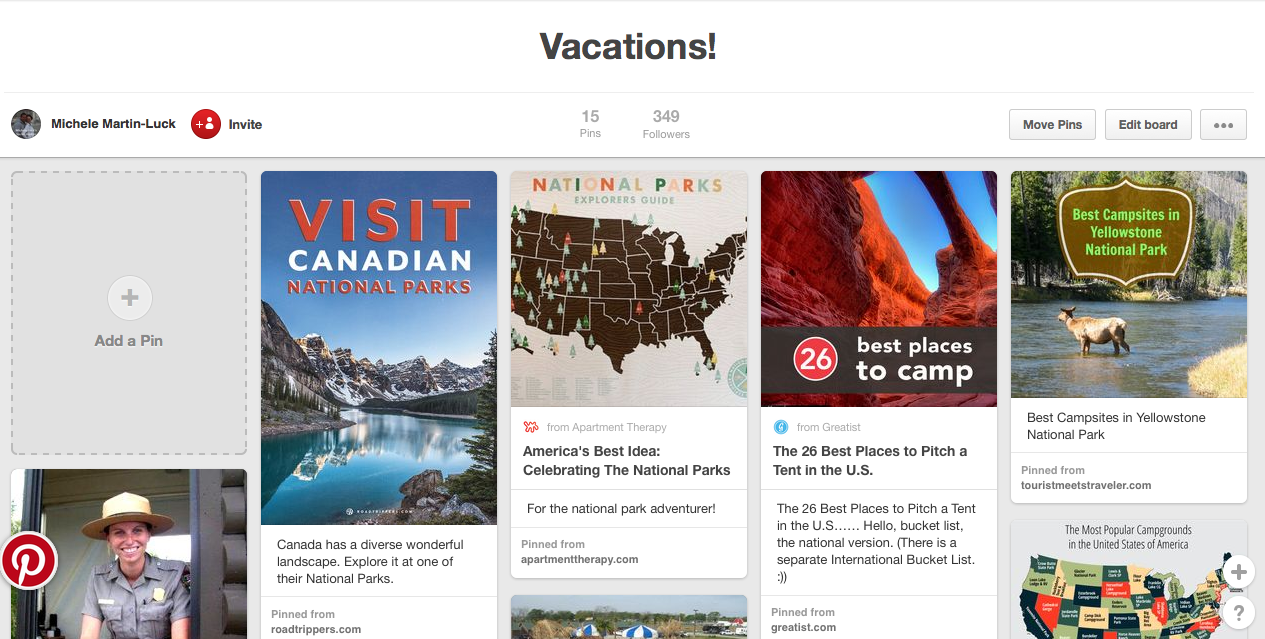Open the National Parks Explorers Guide map pin

[x=629, y=289]
